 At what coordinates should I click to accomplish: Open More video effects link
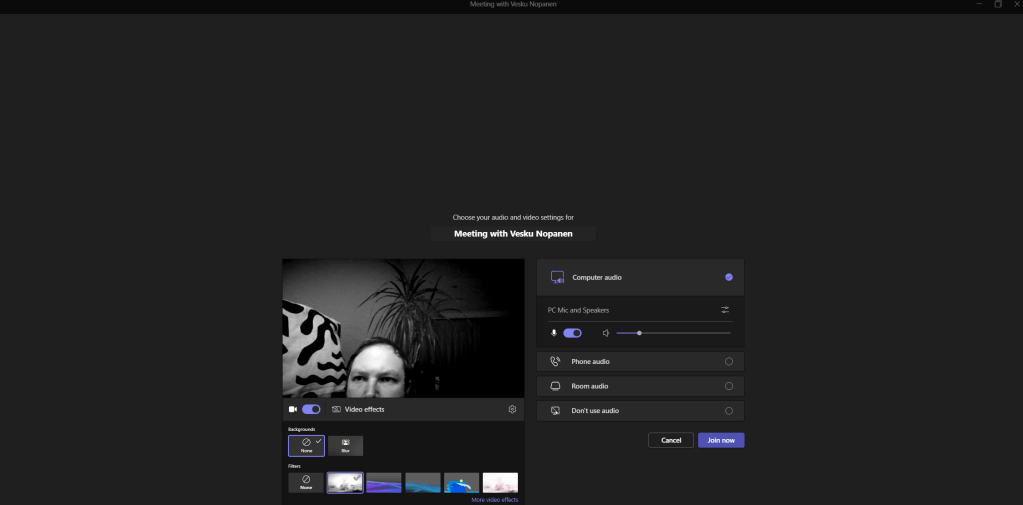tap(494, 499)
